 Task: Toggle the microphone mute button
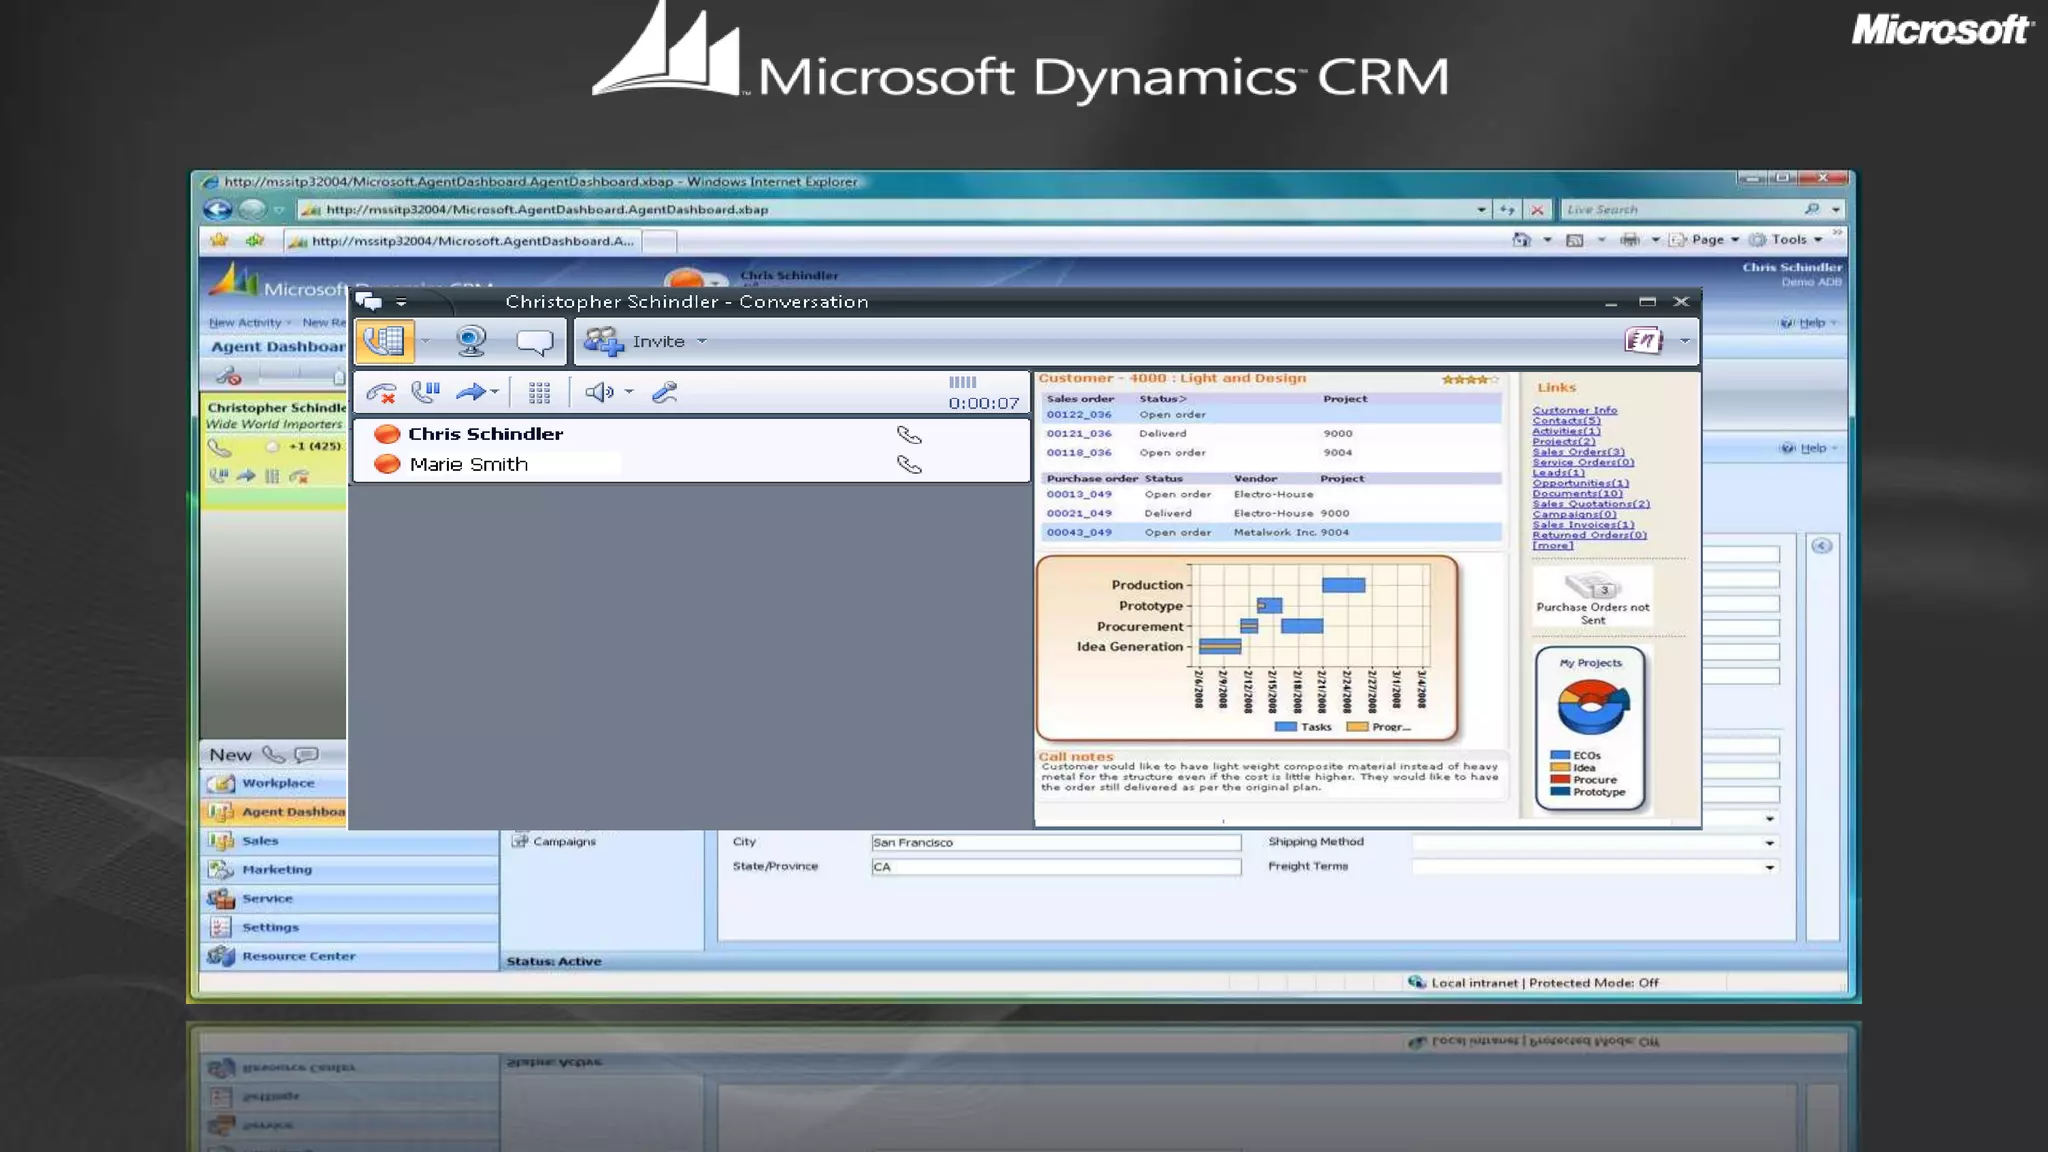click(664, 393)
